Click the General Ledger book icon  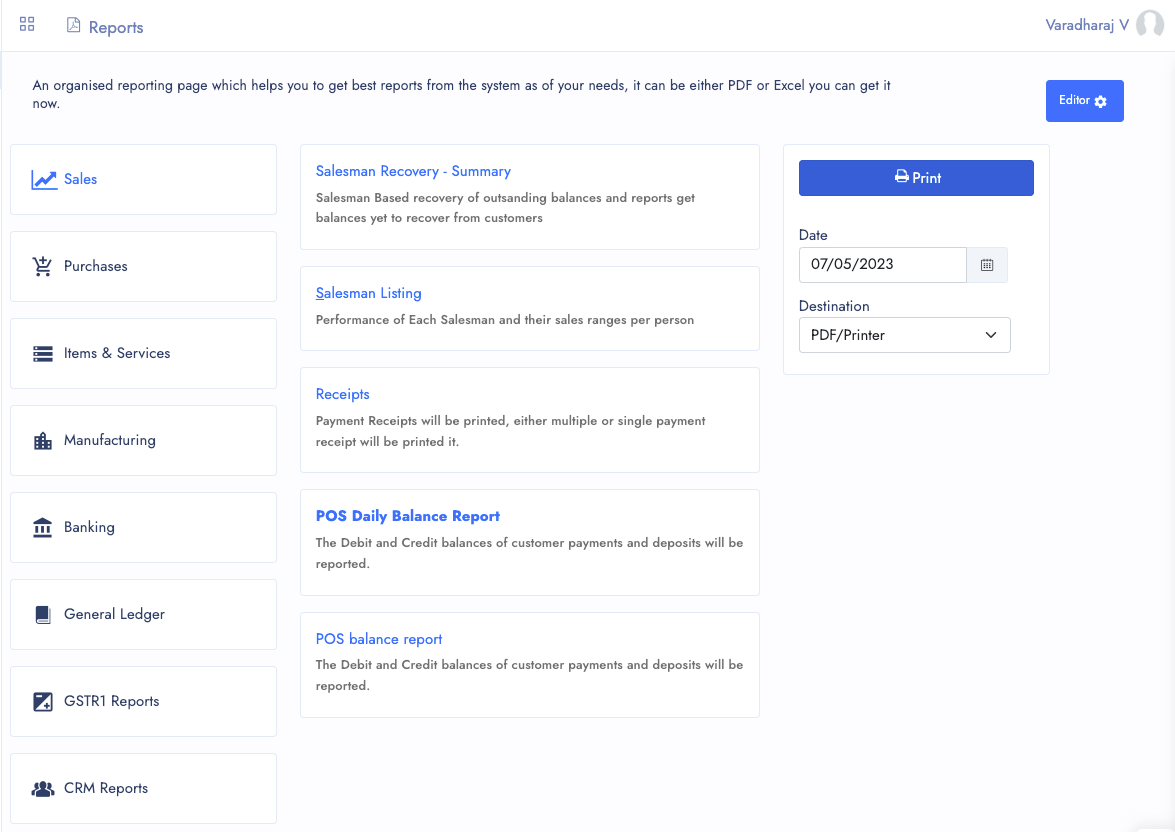pos(43,615)
